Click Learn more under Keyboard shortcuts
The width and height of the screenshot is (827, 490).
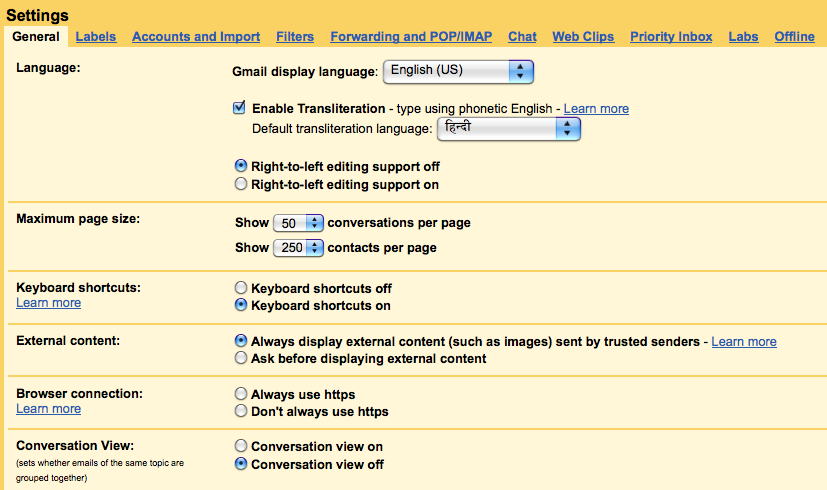pos(48,303)
